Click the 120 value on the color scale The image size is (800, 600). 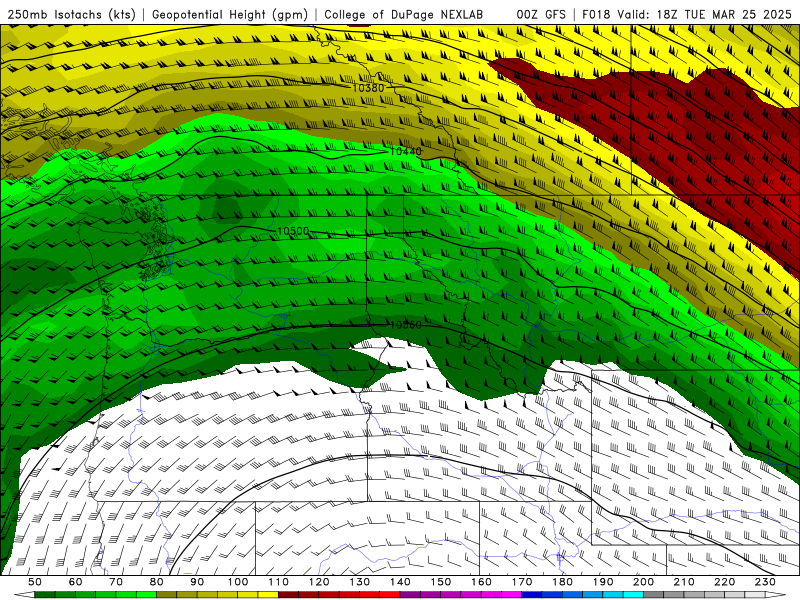click(319, 582)
